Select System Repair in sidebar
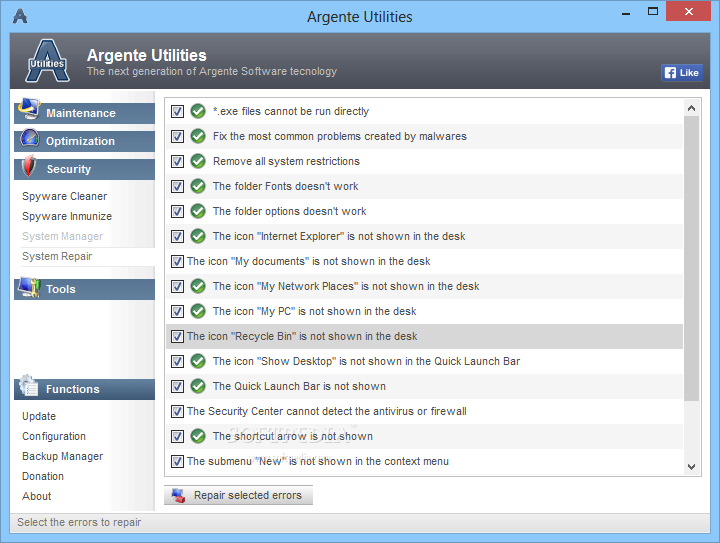 57,256
